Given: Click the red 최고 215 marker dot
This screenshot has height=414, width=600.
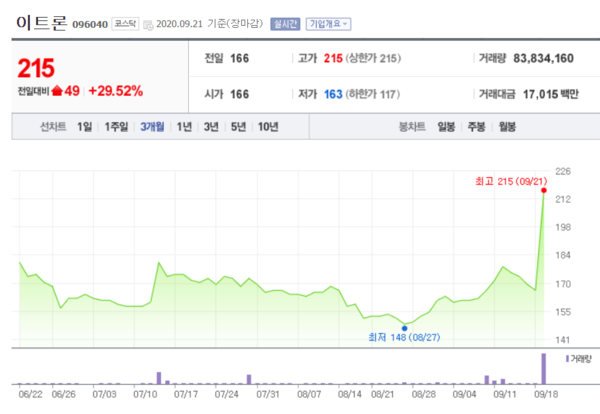Looking at the screenshot, I should (x=544, y=191).
